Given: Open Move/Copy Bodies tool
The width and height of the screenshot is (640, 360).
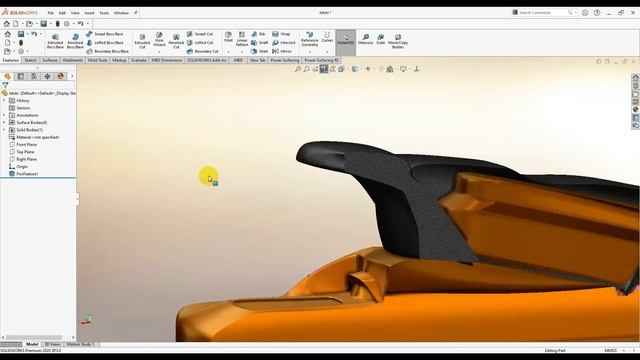Looking at the screenshot, I should [x=398, y=41].
